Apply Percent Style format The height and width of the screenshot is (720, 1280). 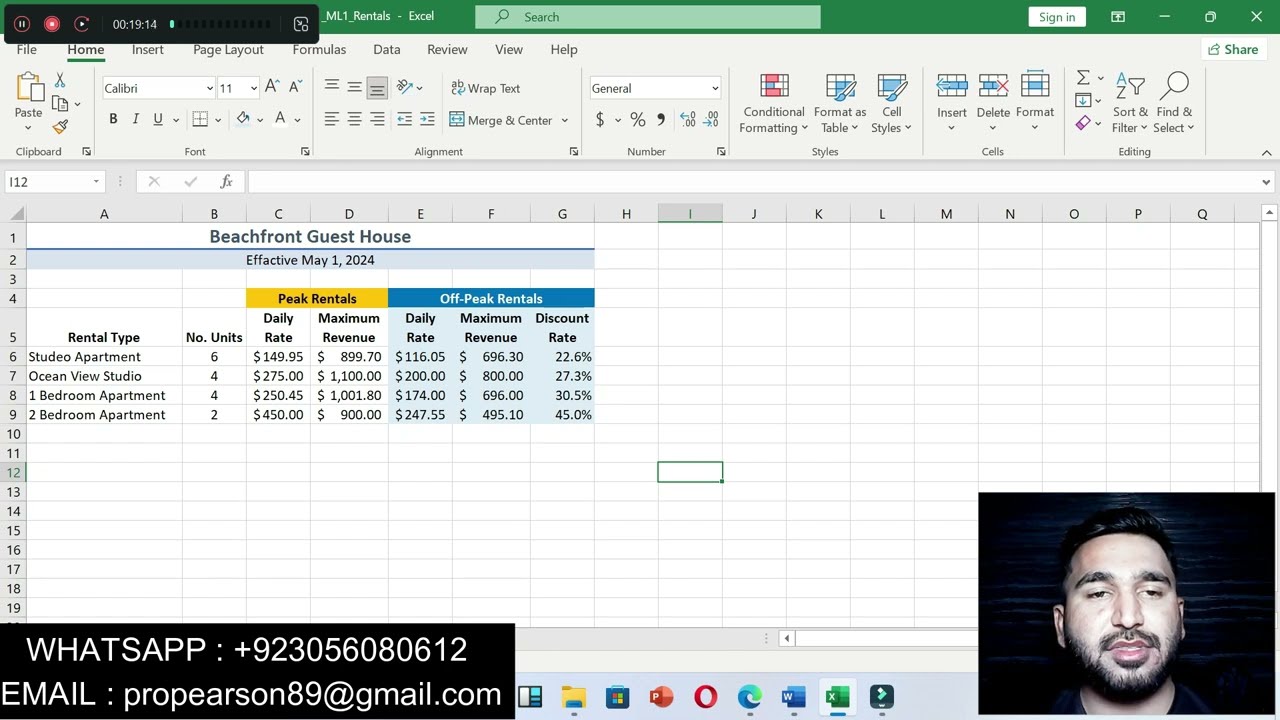(637, 120)
